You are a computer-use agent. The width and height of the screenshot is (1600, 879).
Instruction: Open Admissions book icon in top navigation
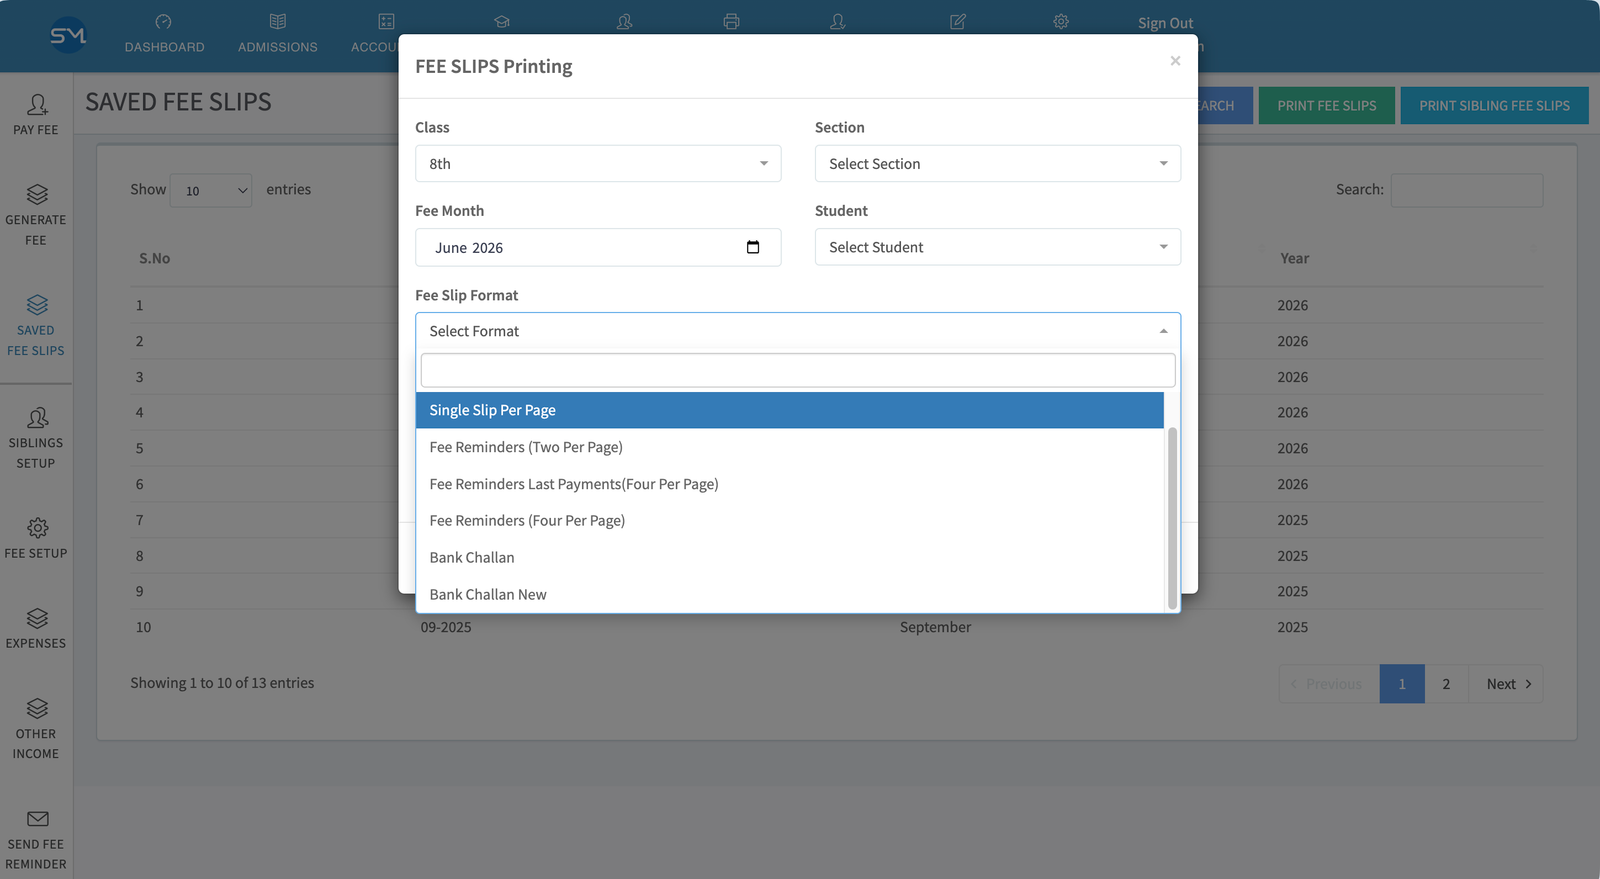(x=278, y=21)
